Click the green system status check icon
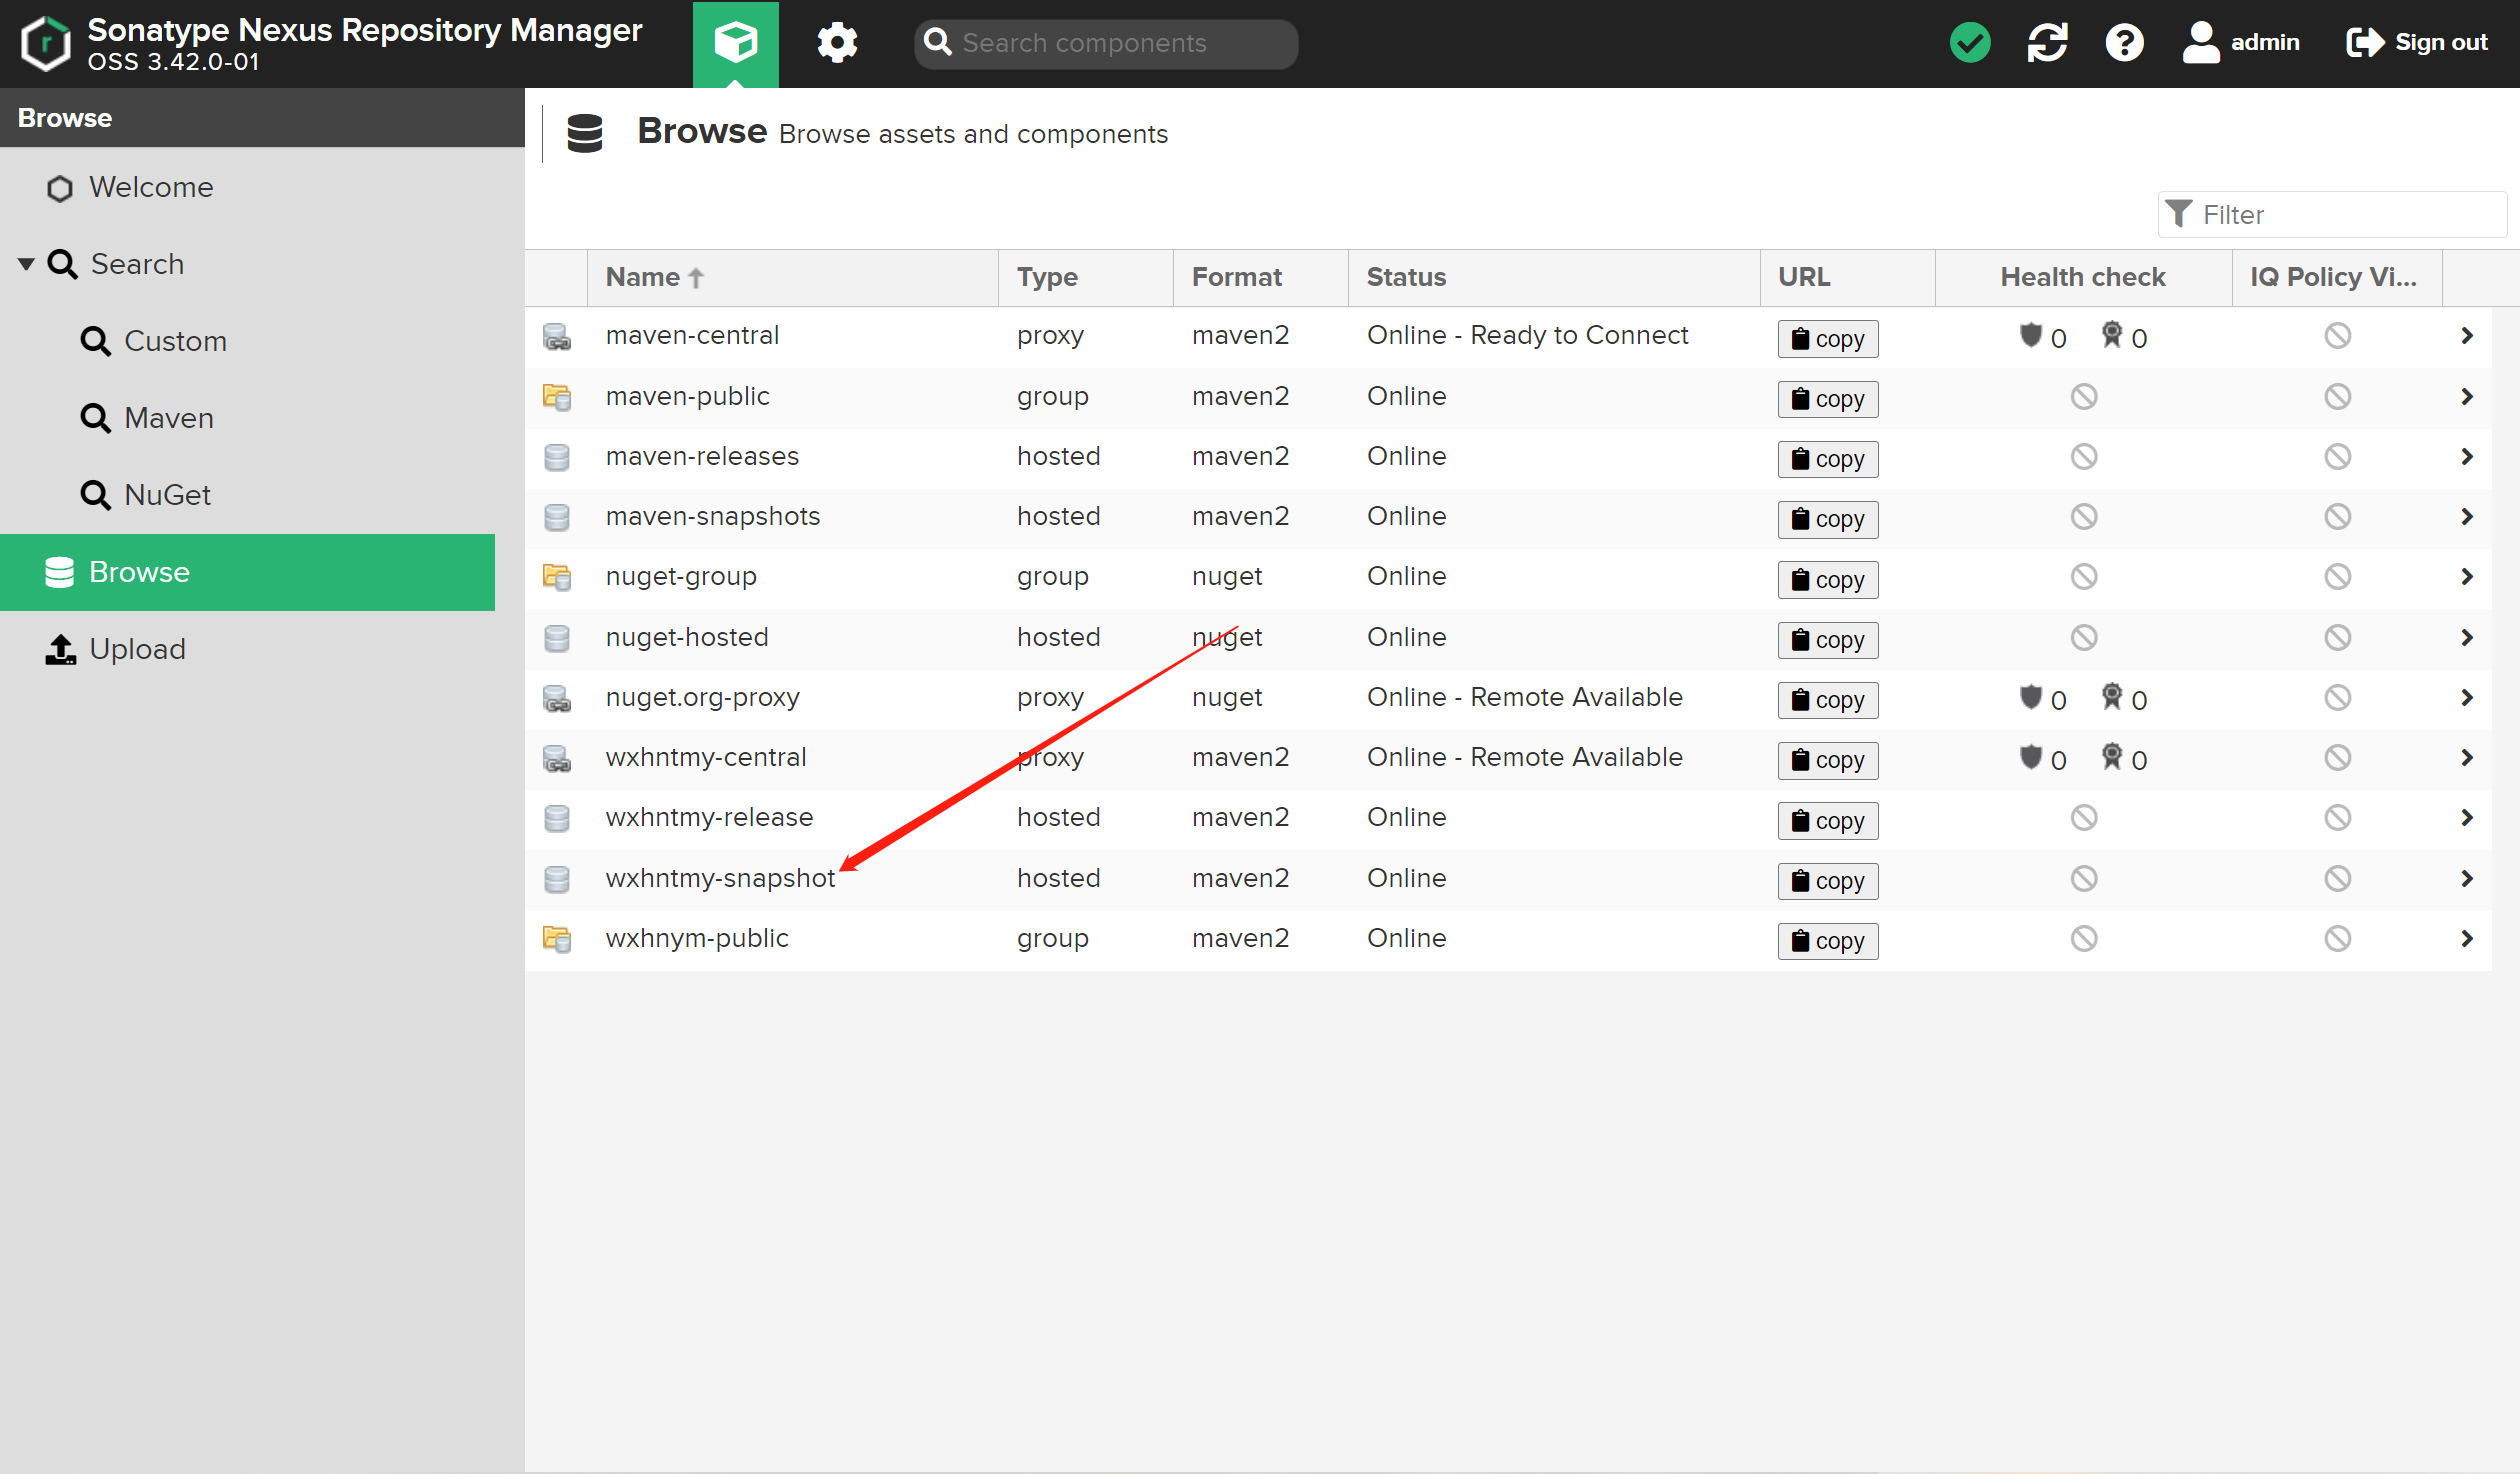Screen dimensions: 2520x1474 [1970, 43]
